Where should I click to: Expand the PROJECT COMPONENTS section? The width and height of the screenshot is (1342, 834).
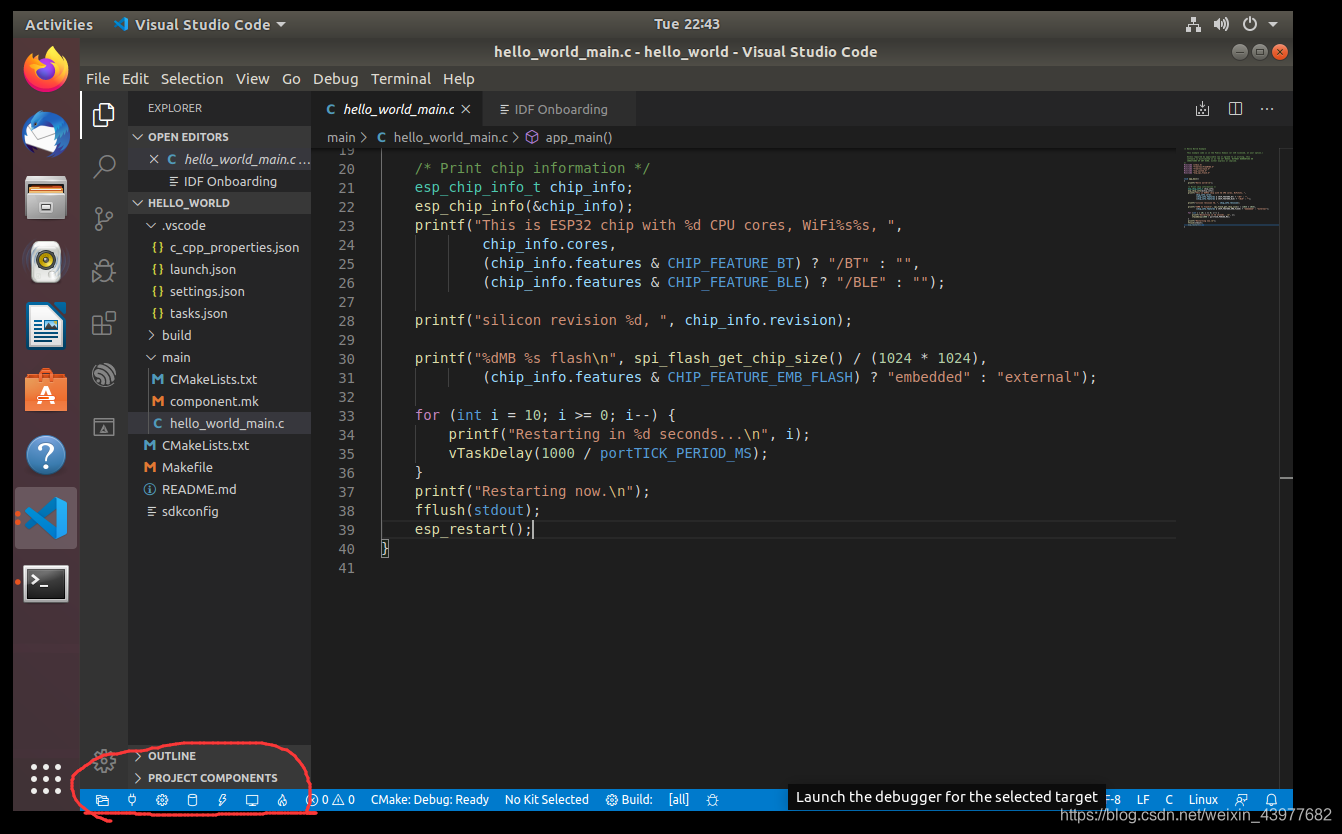(219, 778)
